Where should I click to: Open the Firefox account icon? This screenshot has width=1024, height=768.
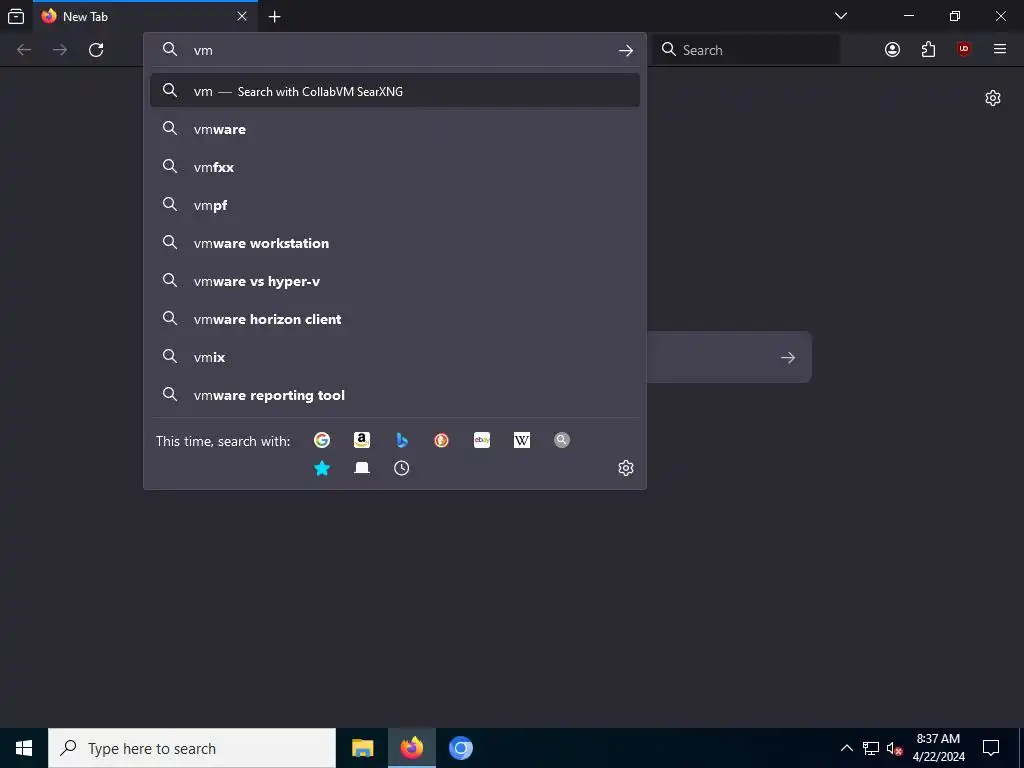point(892,50)
